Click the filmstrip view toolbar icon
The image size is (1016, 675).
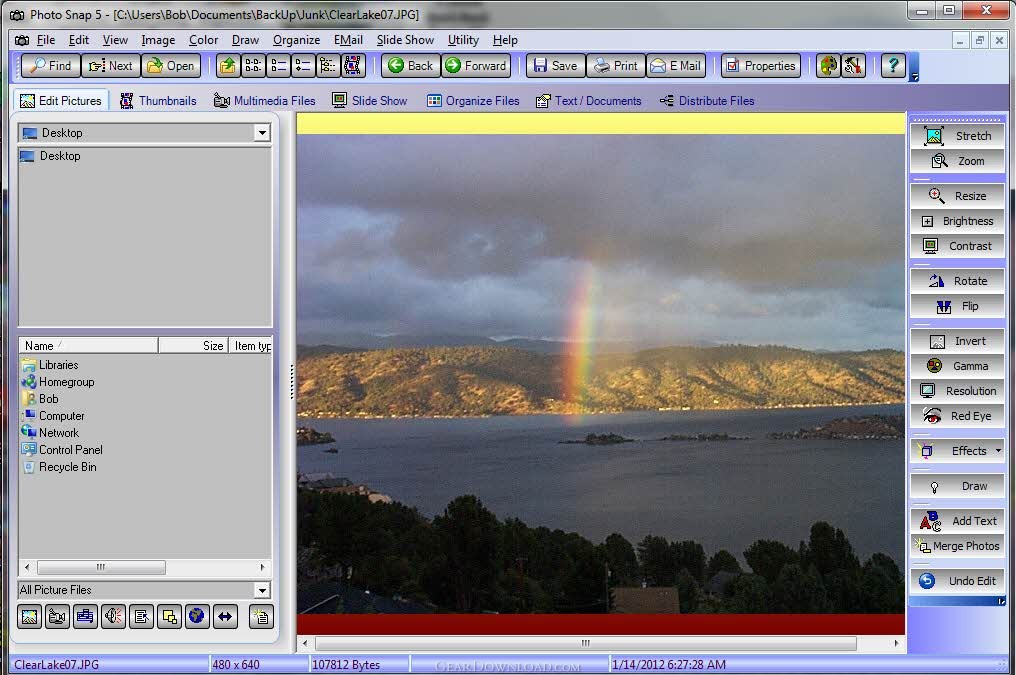[353, 65]
